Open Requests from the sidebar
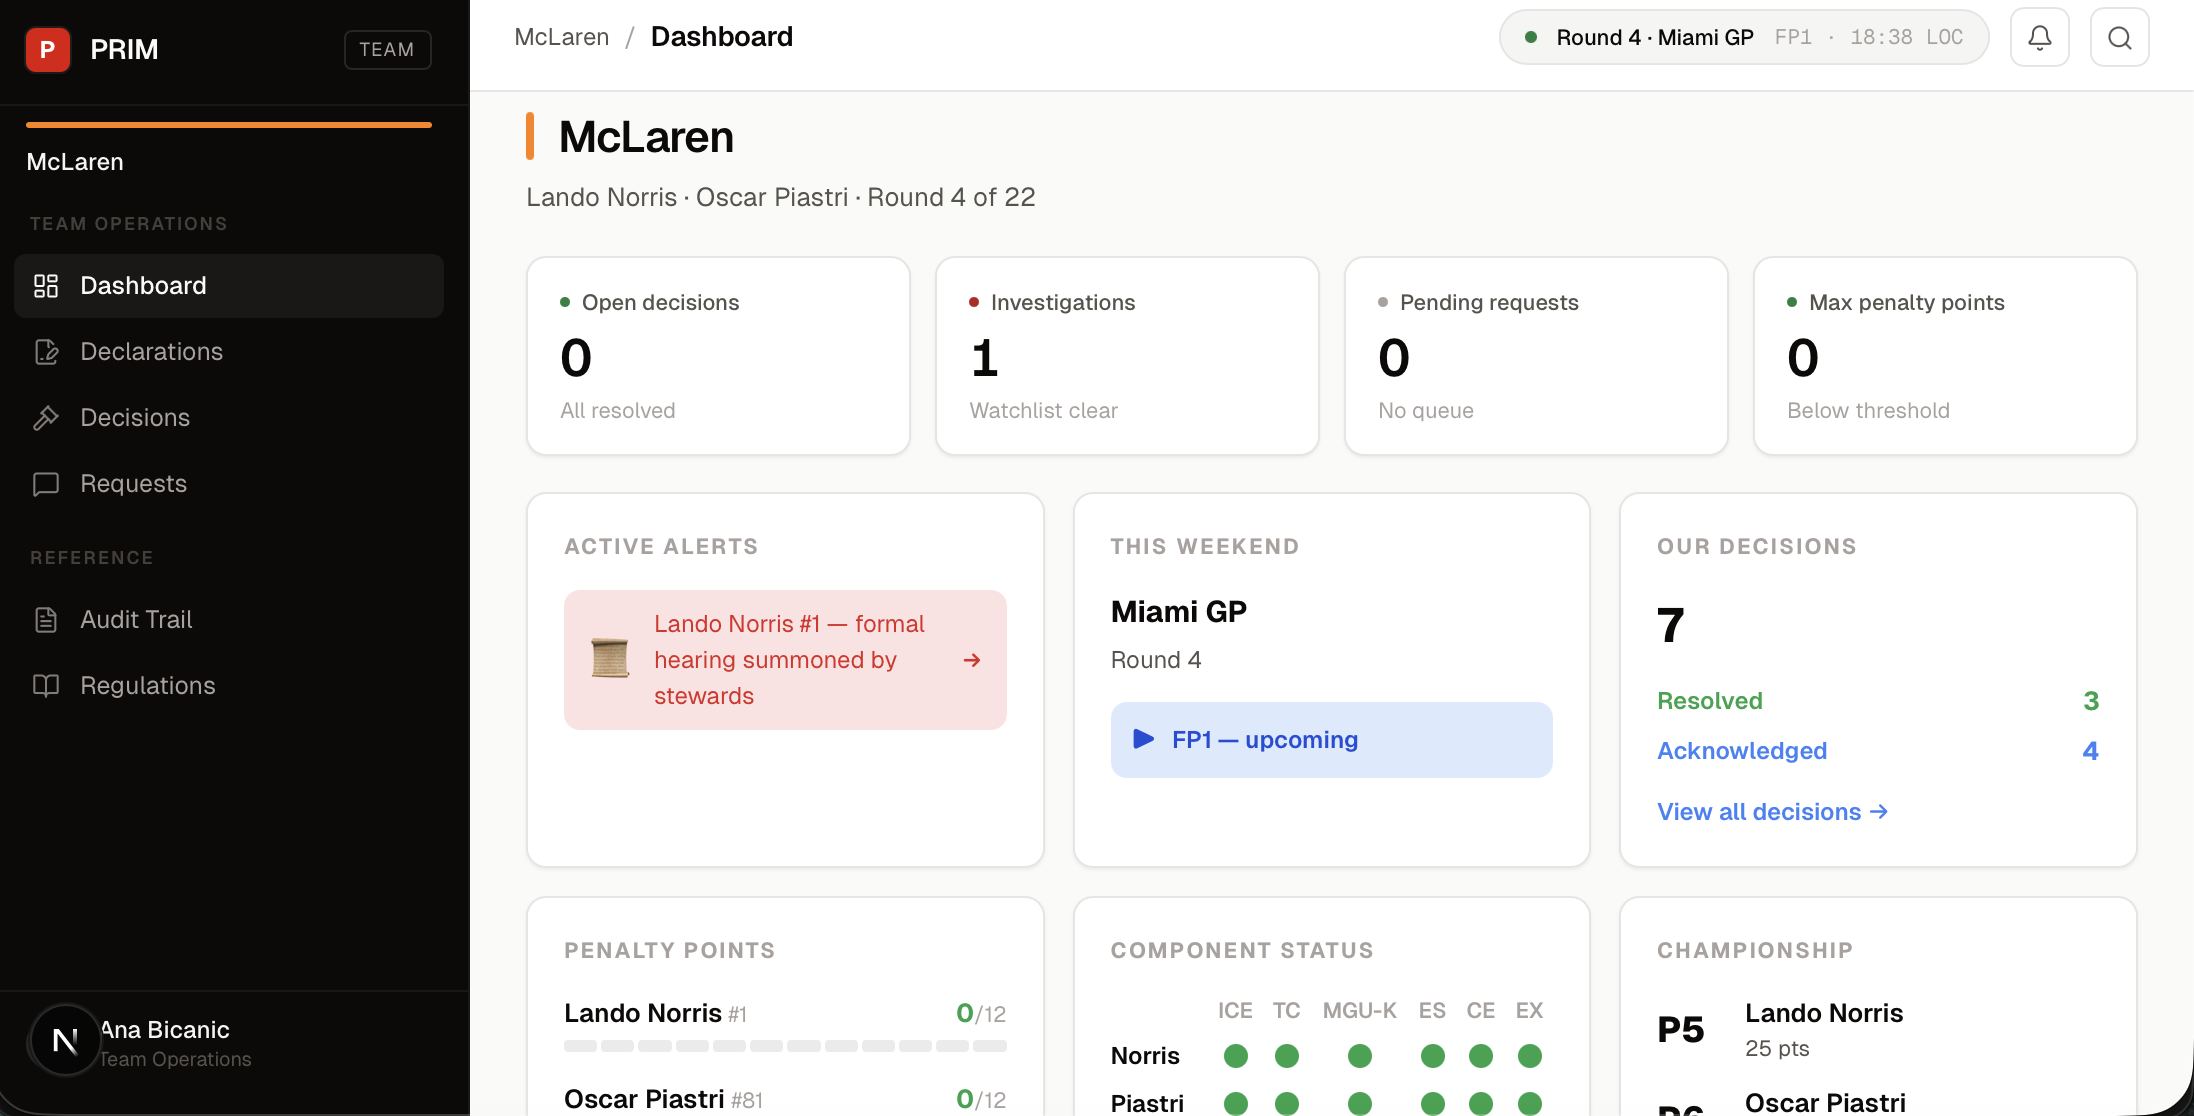Image resolution: width=2194 pixels, height=1116 pixels. point(132,483)
